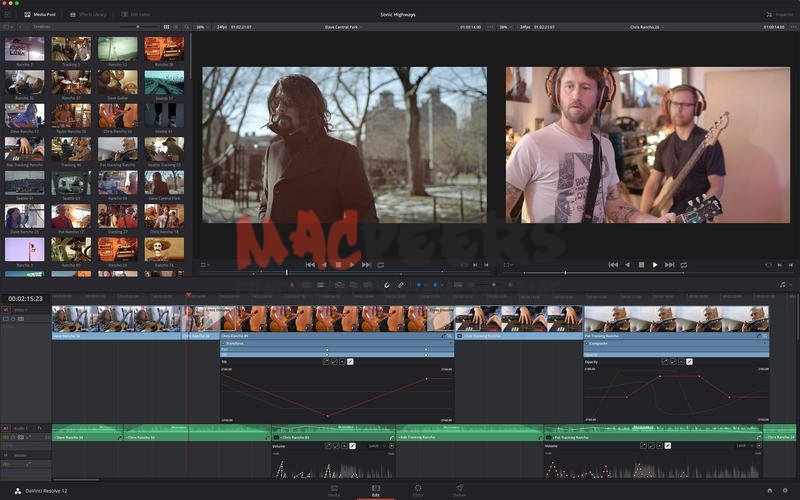This screenshot has height=500, width=800.
Task: Enable loop playback in the program viewer
Action: 684,265
